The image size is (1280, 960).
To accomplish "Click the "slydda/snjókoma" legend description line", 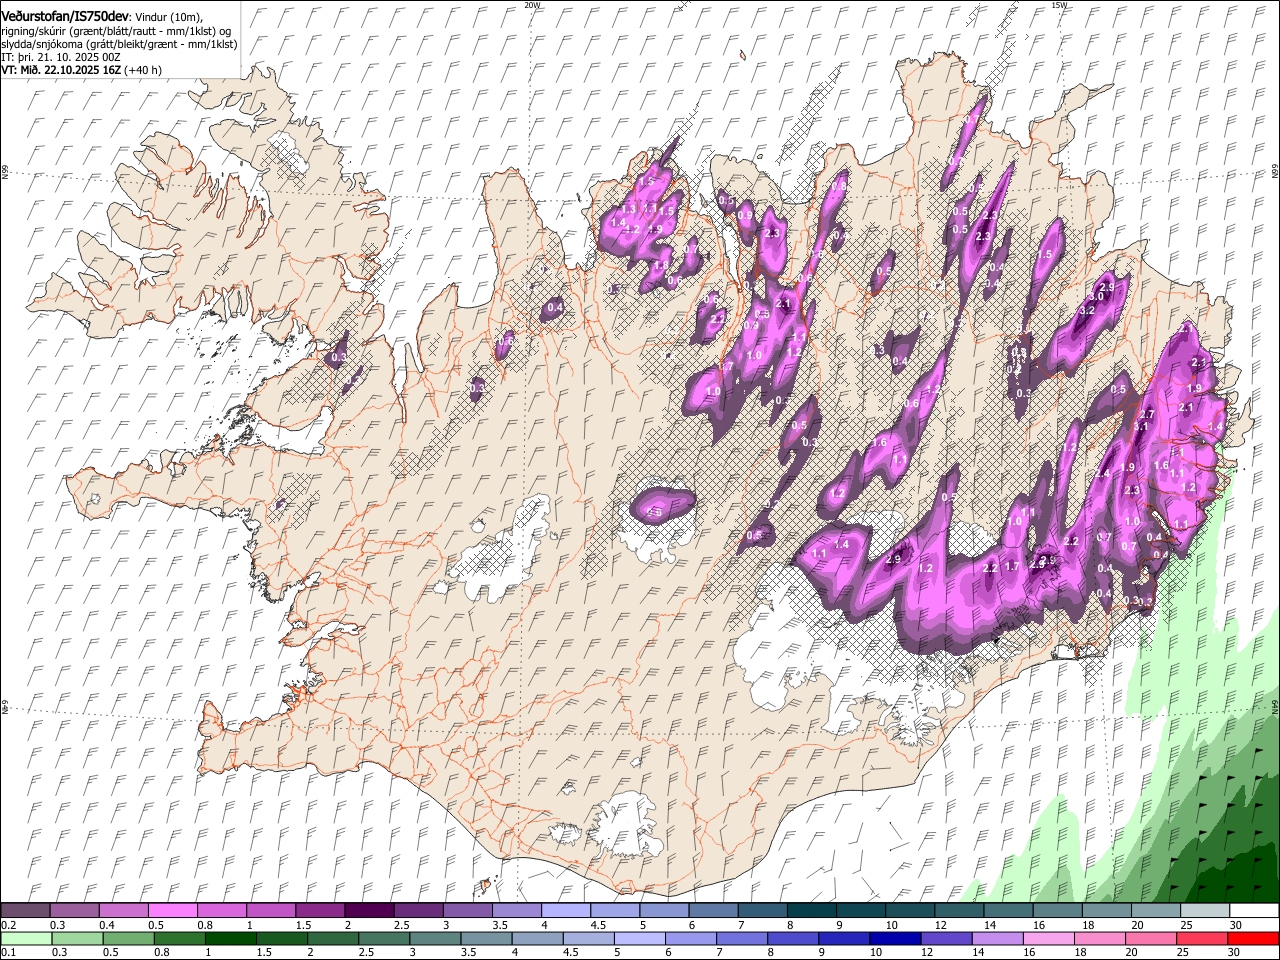I will pyautogui.click(x=119, y=44).
